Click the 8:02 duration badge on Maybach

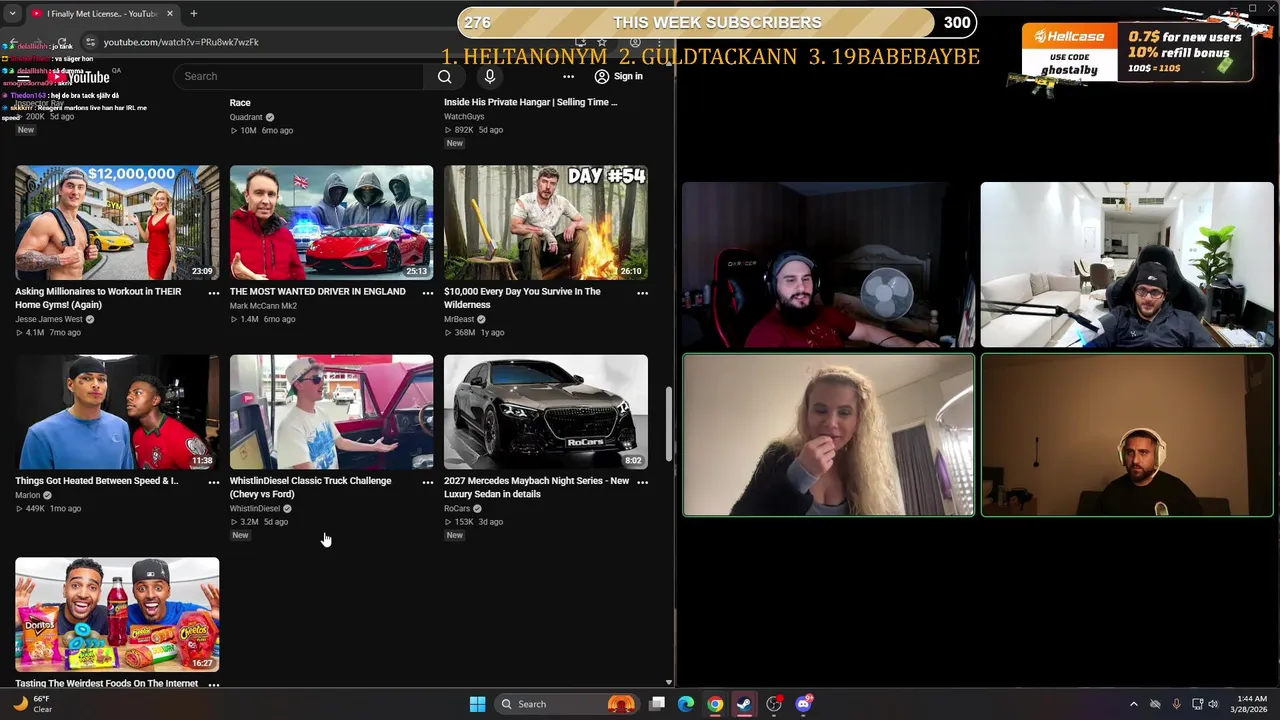pos(633,461)
